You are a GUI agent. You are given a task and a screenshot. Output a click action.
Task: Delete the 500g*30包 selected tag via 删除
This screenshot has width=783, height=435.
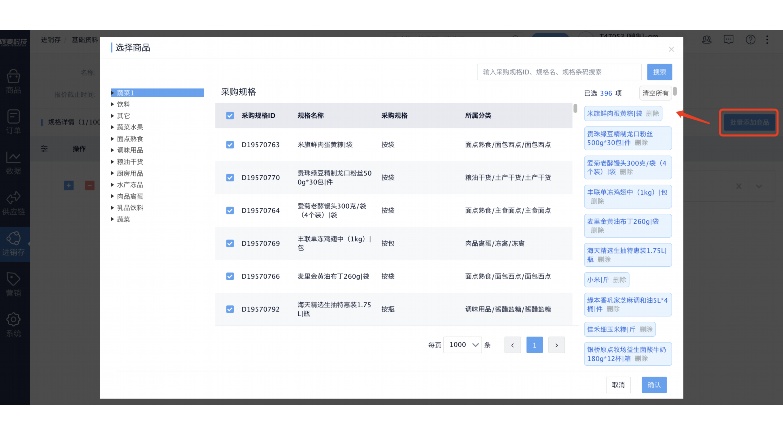tap(641, 143)
